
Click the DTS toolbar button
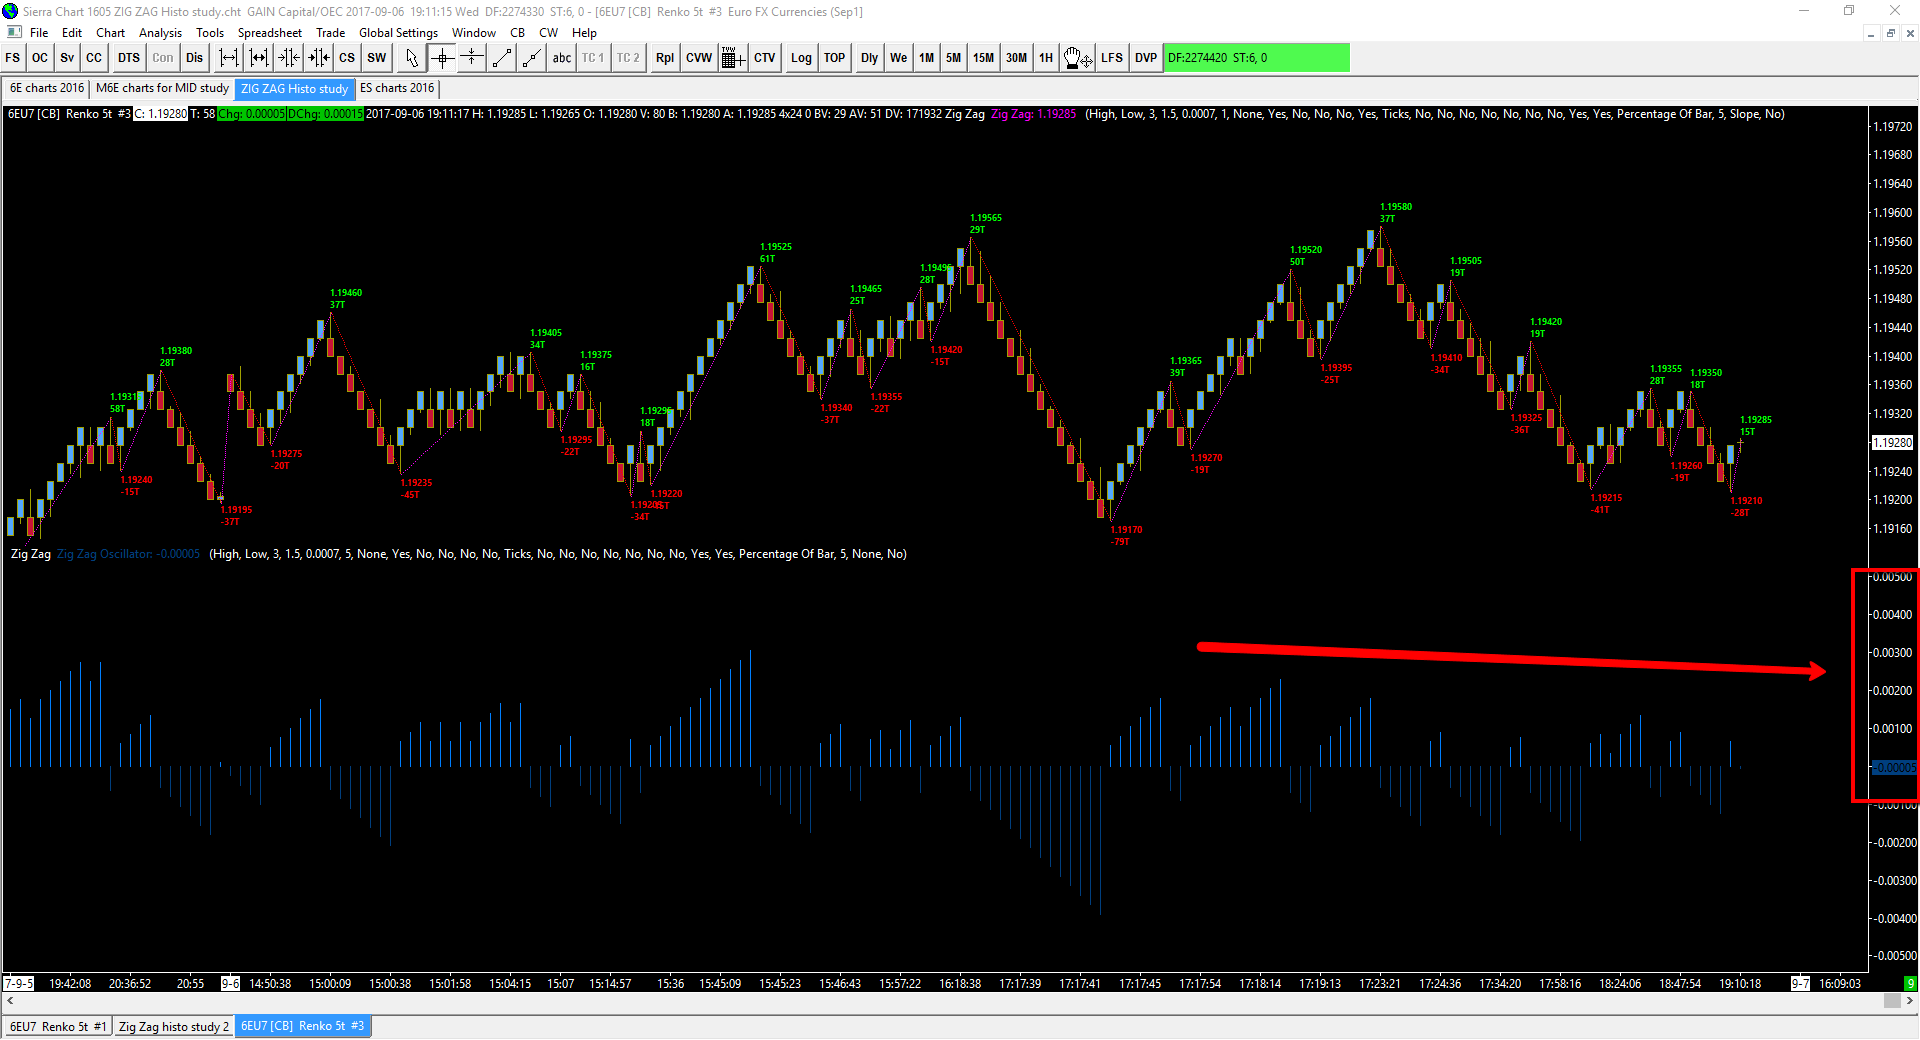coord(129,58)
